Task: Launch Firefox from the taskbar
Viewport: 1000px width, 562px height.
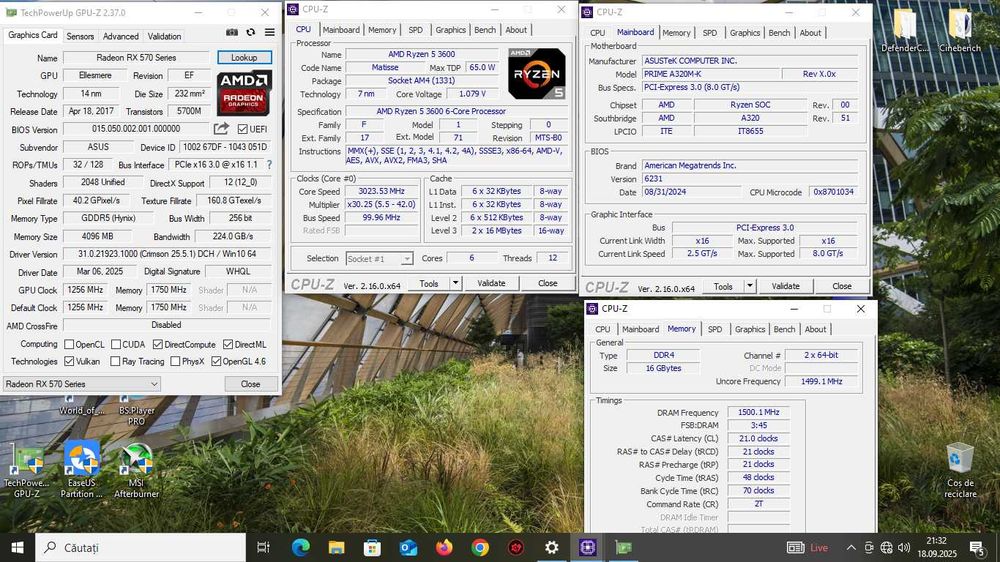Action: pyautogui.click(x=444, y=547)
